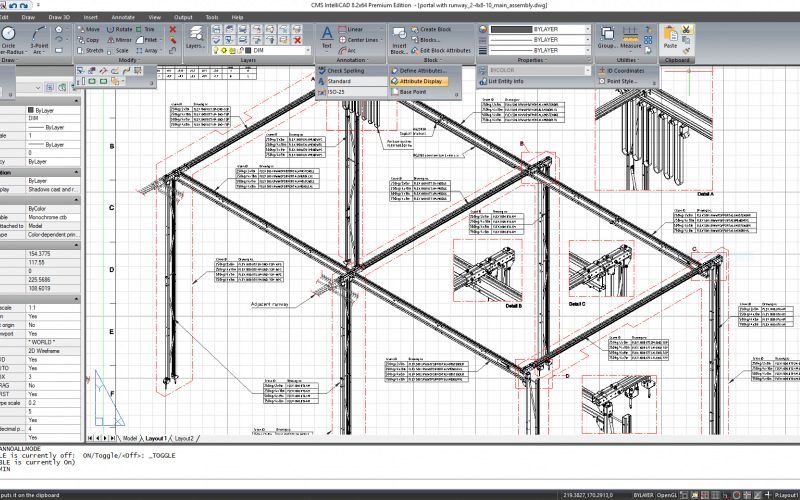Toggle Attribute Display option
The width and height of the screenshot is (800, 500).
tap(421, 81)
